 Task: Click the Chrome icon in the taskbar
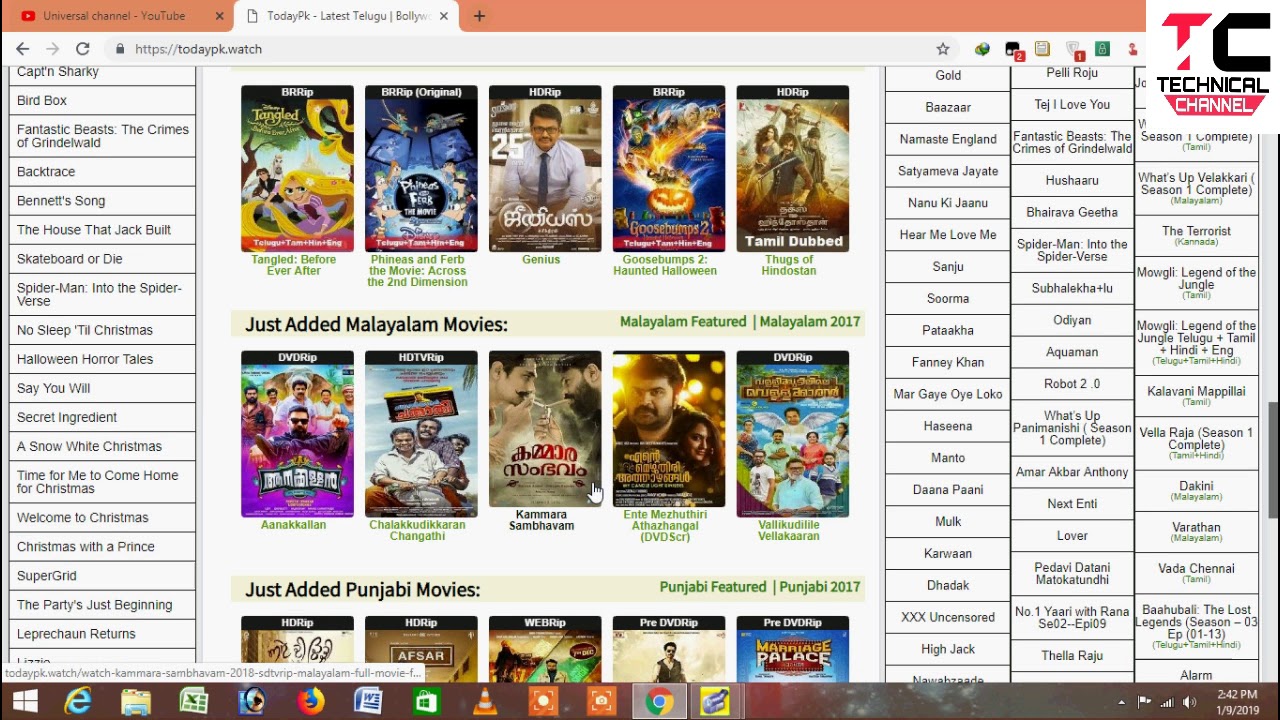pyautogui.click(x=658, y=702)
